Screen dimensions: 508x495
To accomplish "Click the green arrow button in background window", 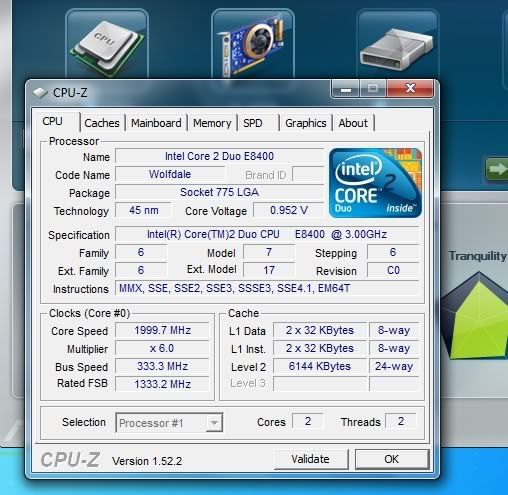I will [x=497, y=169].
